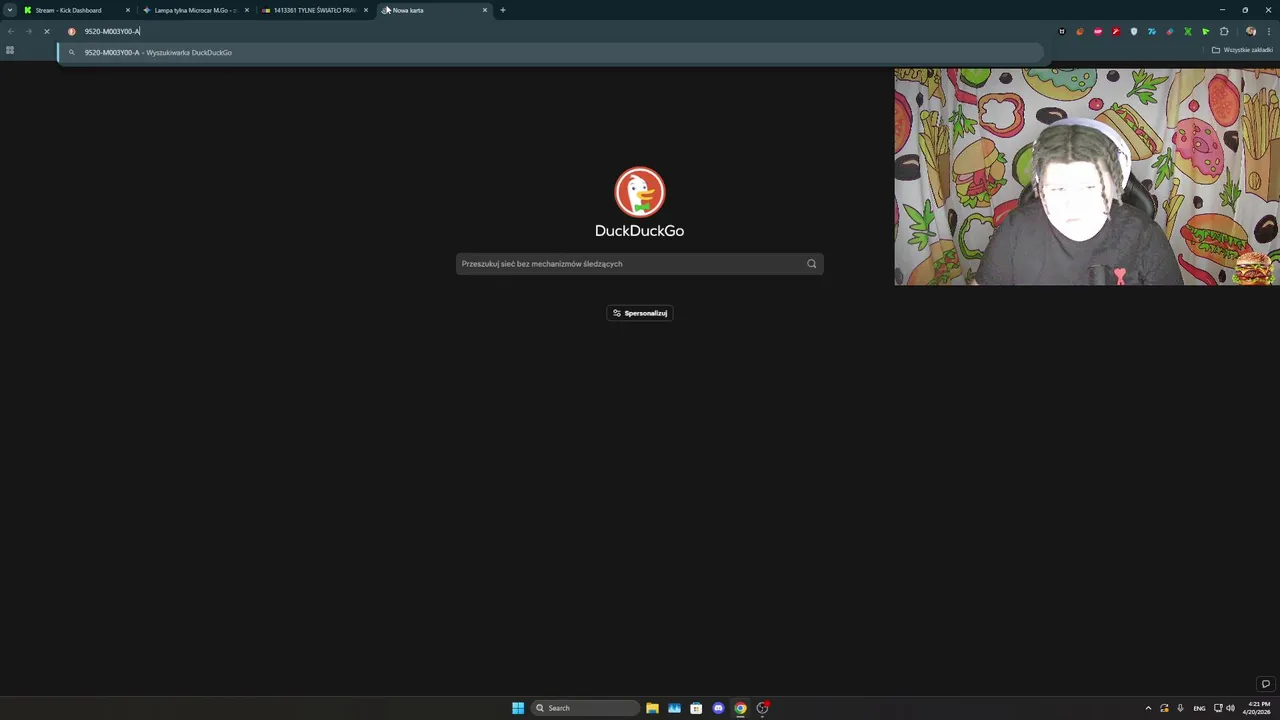Open the clock showing 4:21 PM

pyautogui.click(x=1258, y=708)
